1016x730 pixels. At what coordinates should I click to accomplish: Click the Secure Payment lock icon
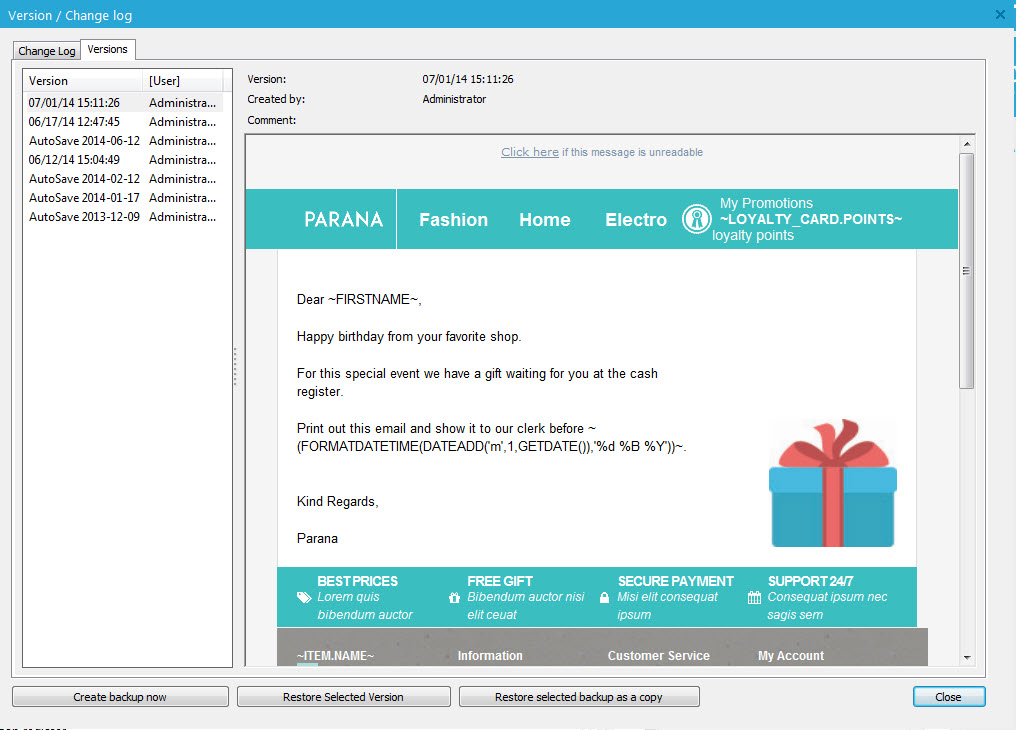tap(604, 598)
